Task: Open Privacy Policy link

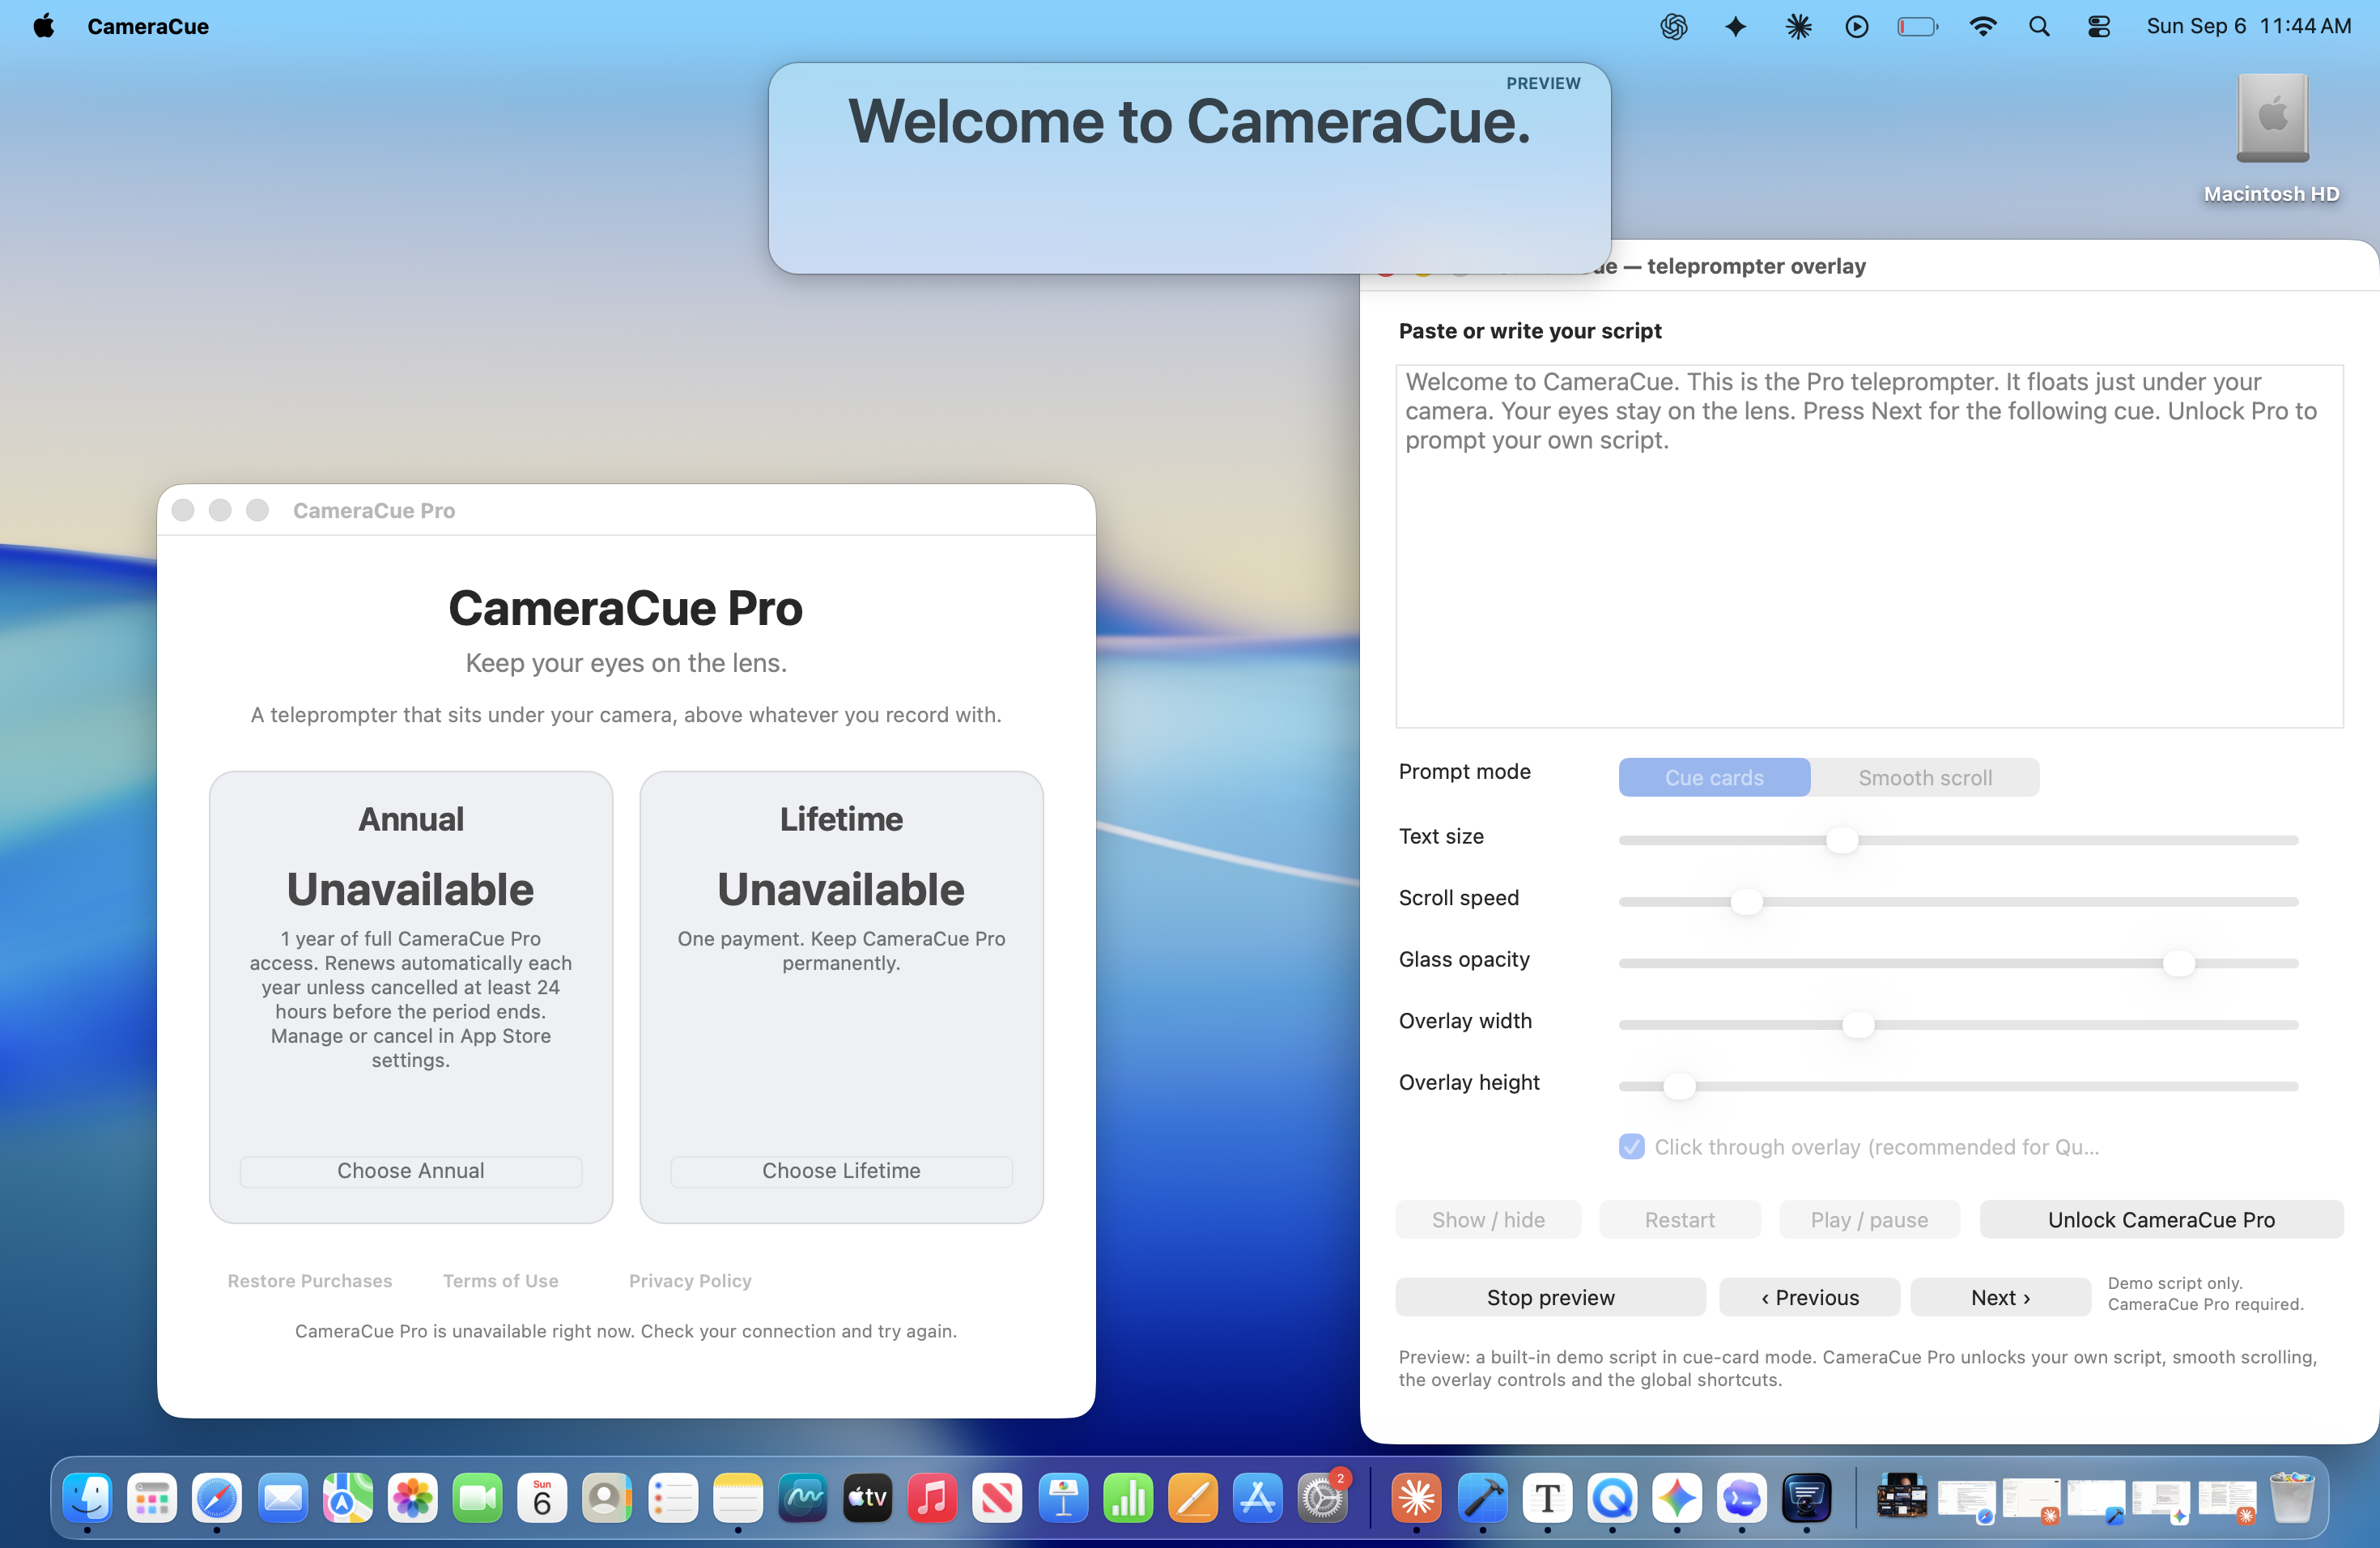Action: pos(690,1281)
